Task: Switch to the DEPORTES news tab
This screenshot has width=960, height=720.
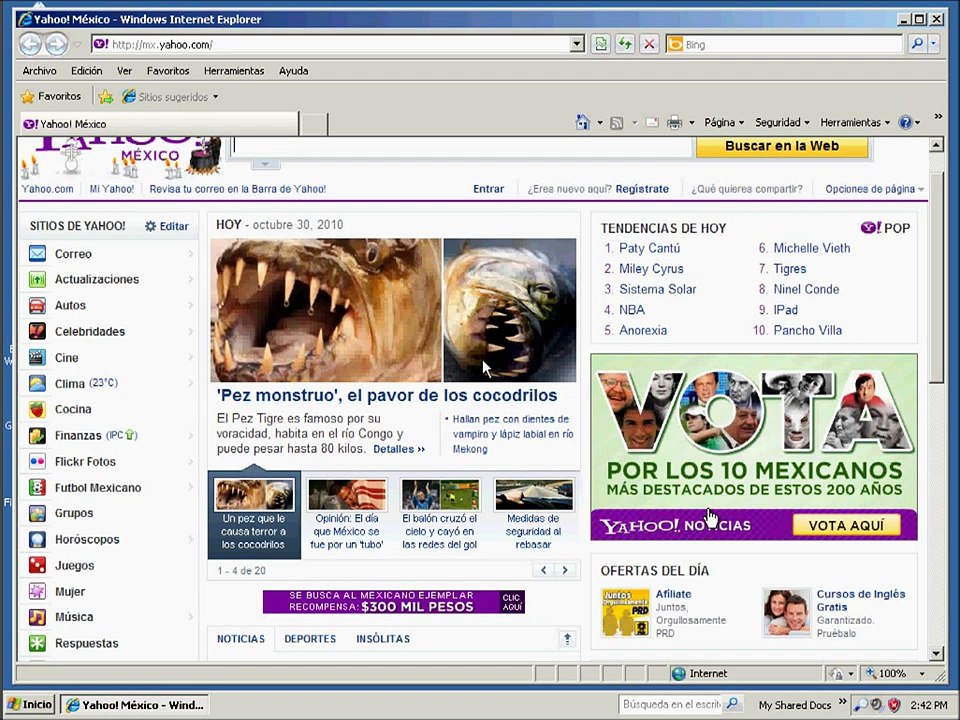Action: (310, 639)
